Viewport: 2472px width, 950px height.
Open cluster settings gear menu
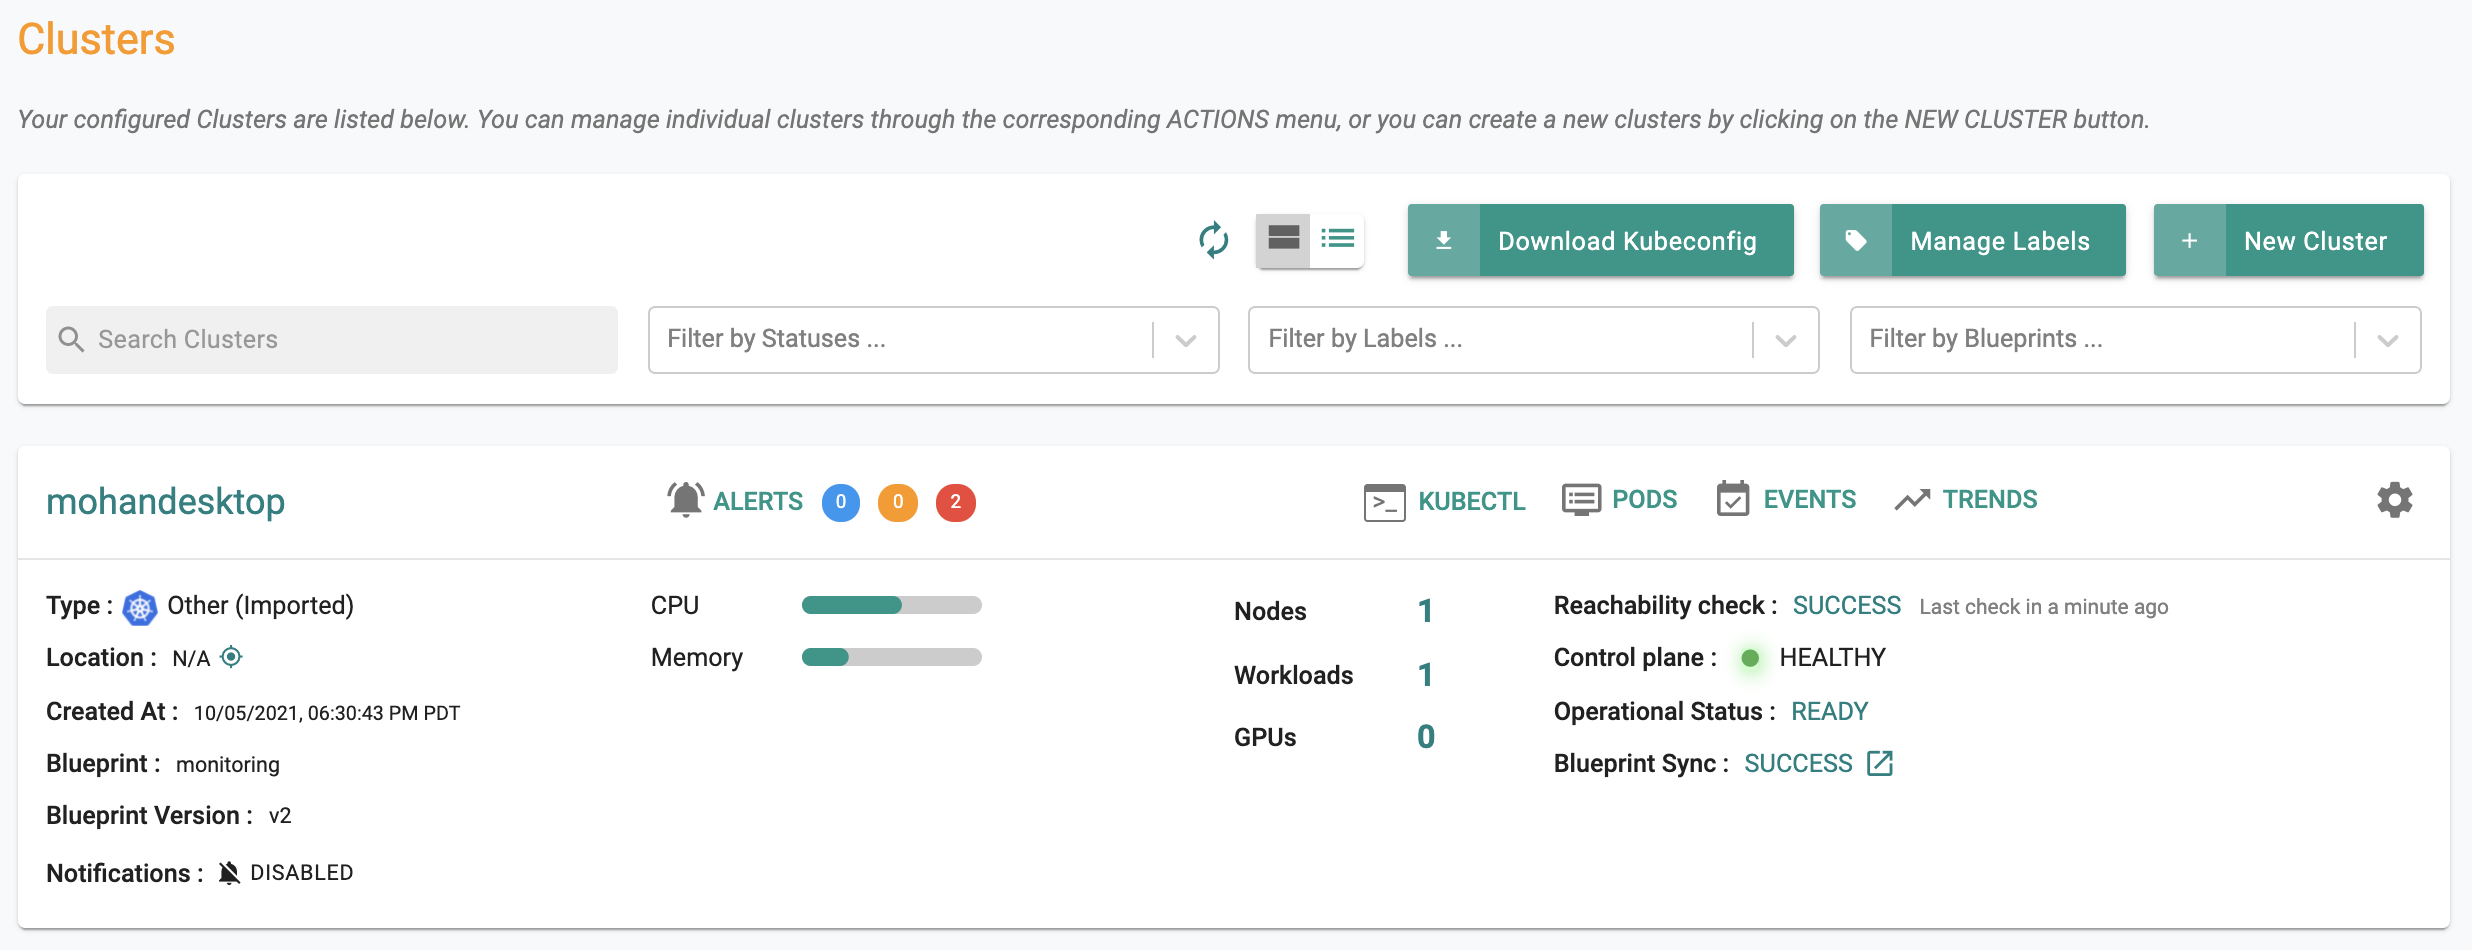tap(2395, 499)
